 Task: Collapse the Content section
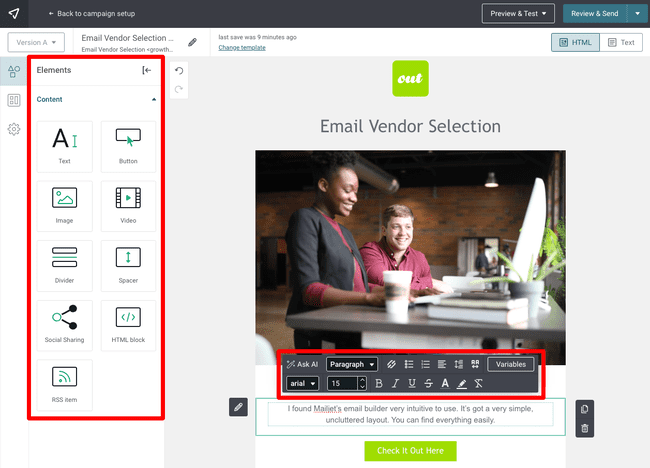pos(153,100)
